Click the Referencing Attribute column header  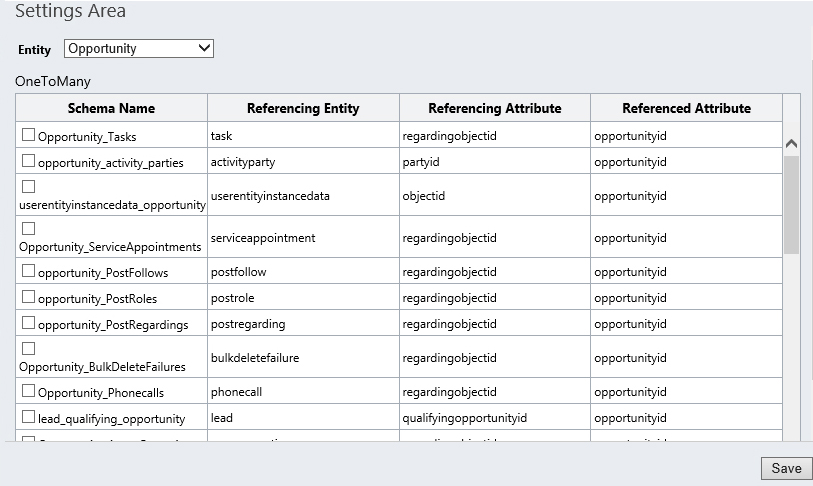click(494, 108)
